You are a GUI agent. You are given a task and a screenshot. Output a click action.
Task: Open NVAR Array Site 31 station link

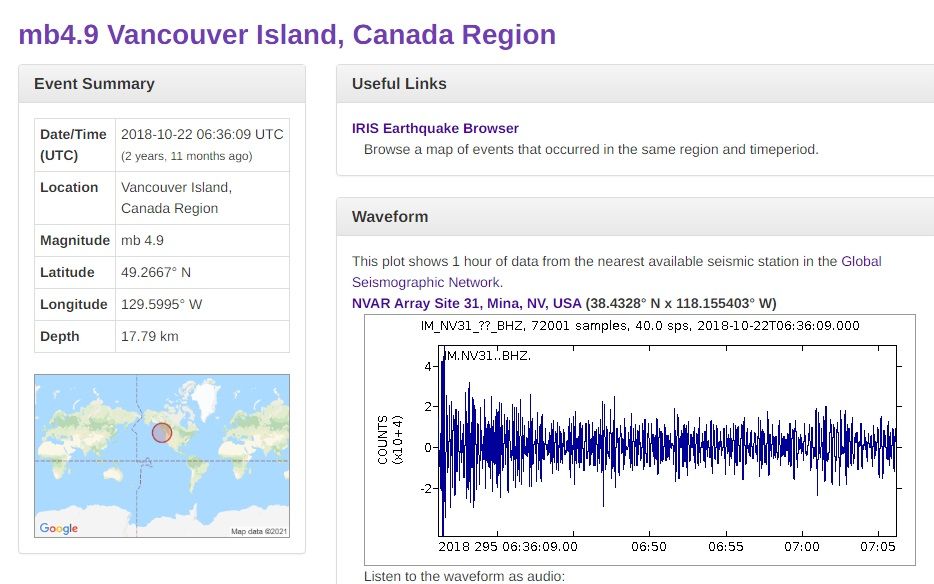pyautogui.click(x=466, y=303)
